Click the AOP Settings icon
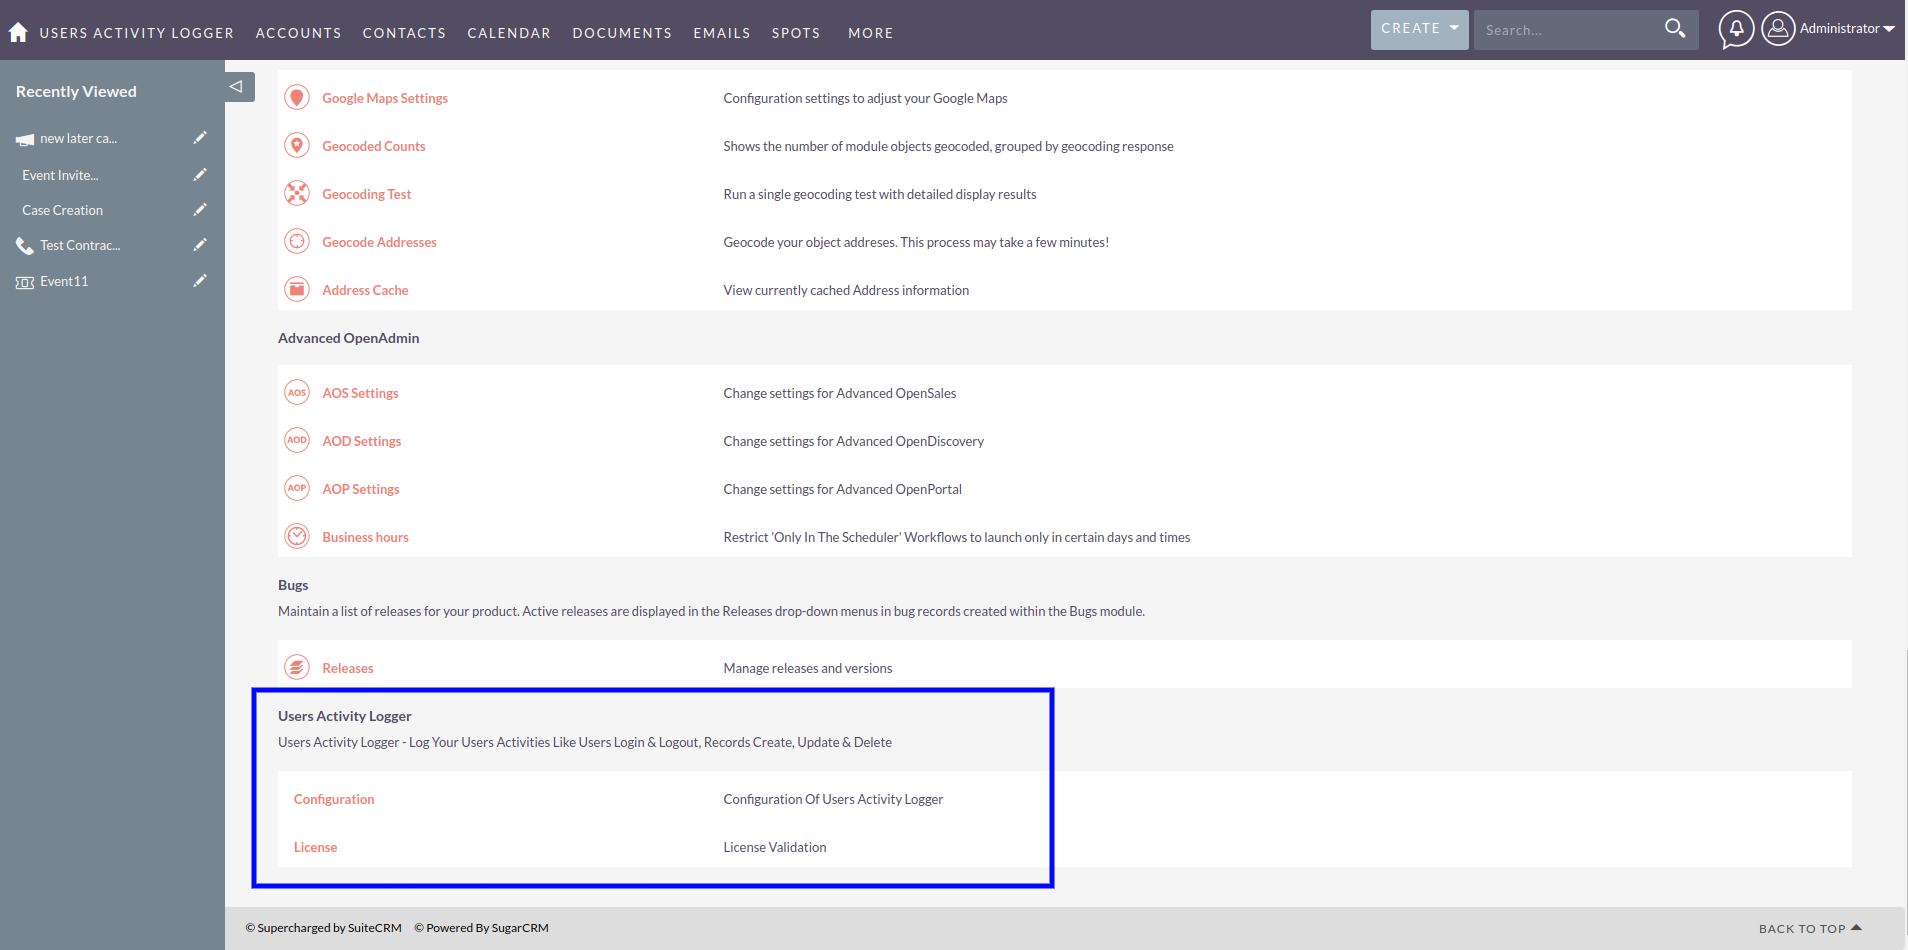 [297, 488]
